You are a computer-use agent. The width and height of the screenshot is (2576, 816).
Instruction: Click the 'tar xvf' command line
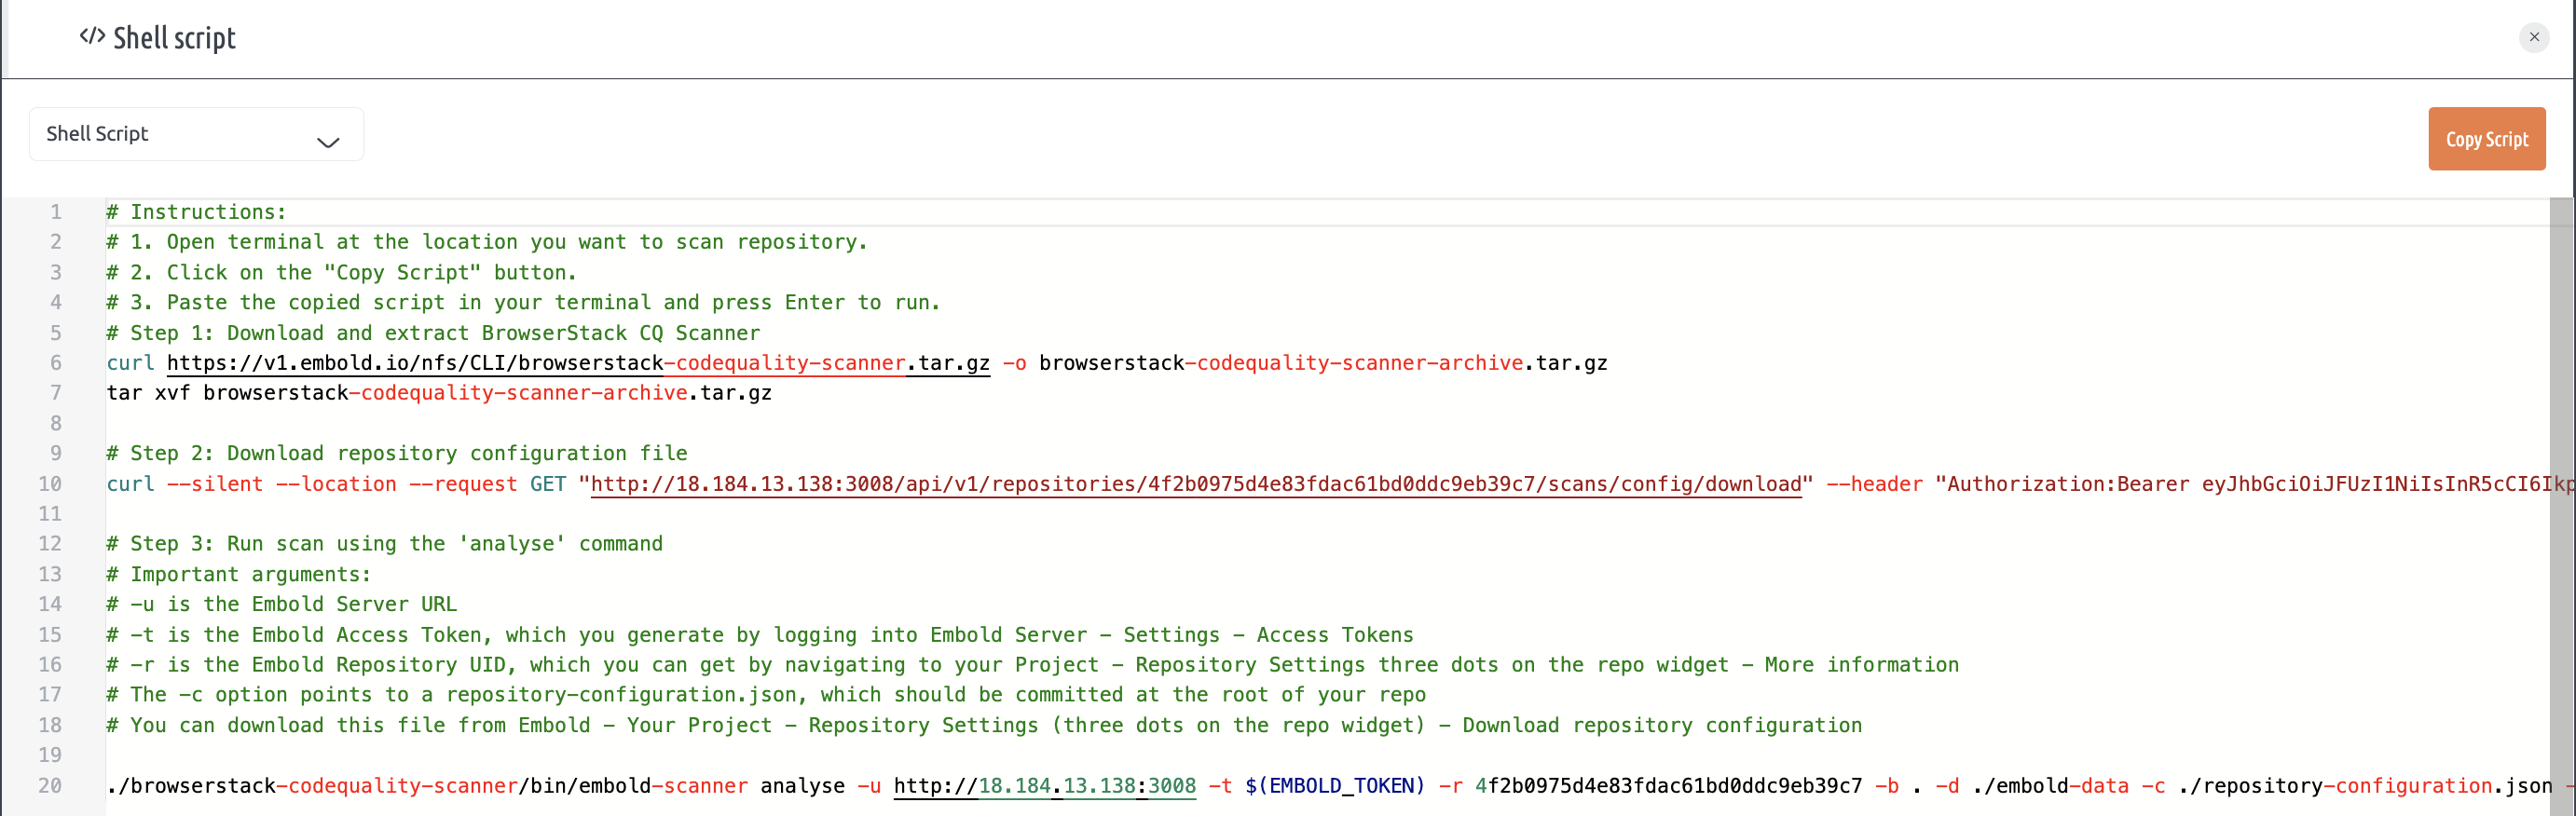438,393
